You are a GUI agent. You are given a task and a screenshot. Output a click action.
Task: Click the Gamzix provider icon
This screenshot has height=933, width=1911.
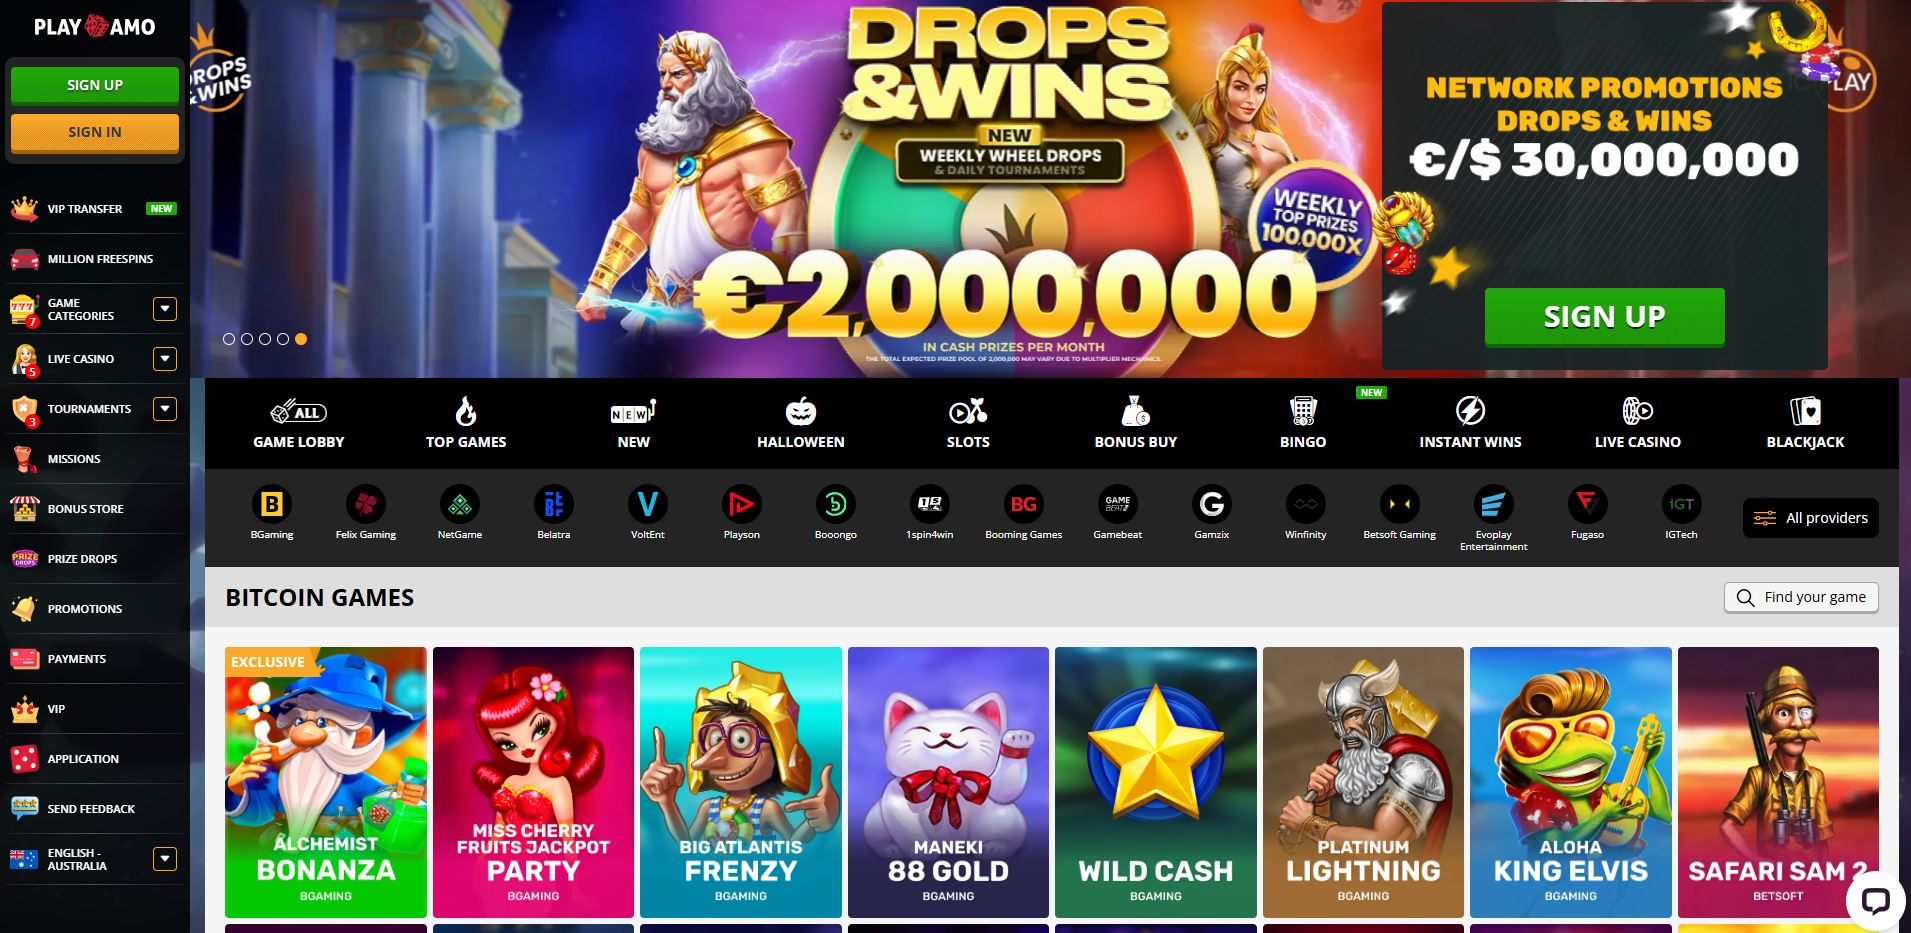point(1211,505)
